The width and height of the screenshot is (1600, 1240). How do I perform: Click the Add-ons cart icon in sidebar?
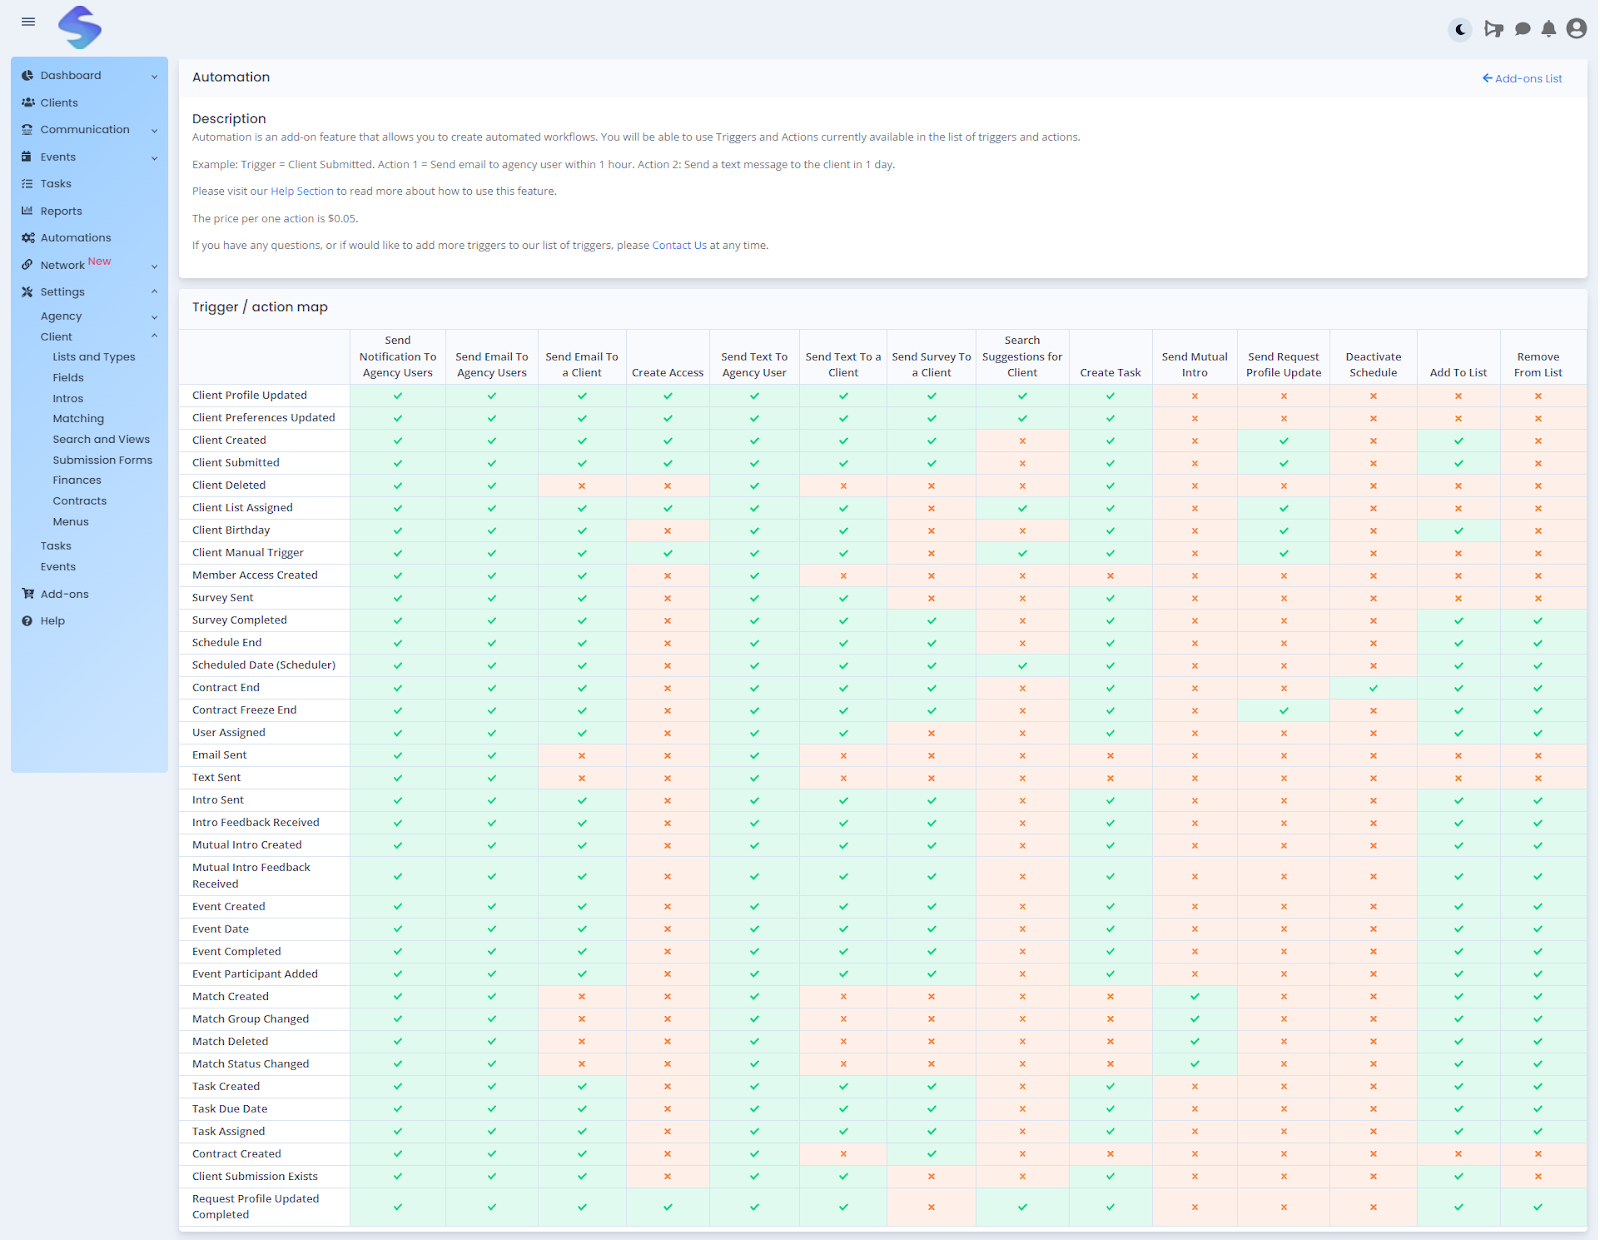click(27, 593)
